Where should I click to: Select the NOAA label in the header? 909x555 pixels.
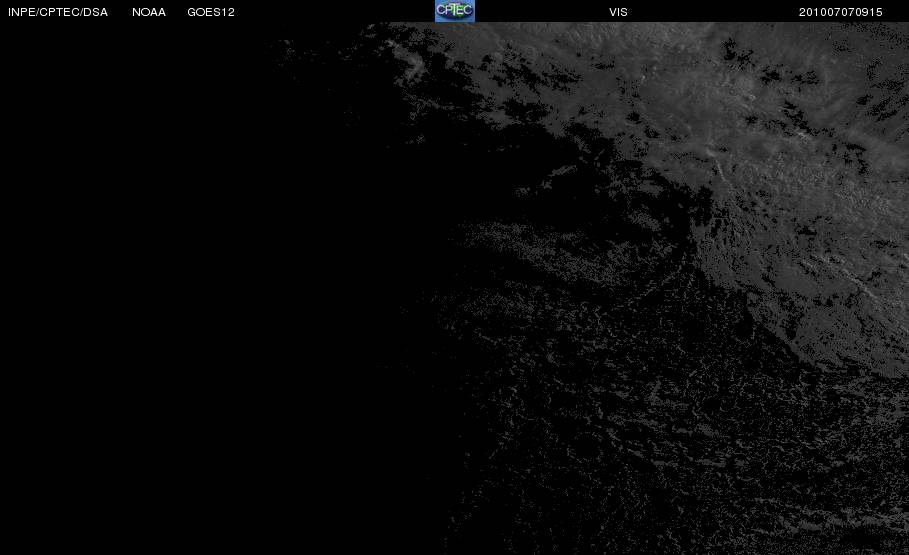point(149,12)
